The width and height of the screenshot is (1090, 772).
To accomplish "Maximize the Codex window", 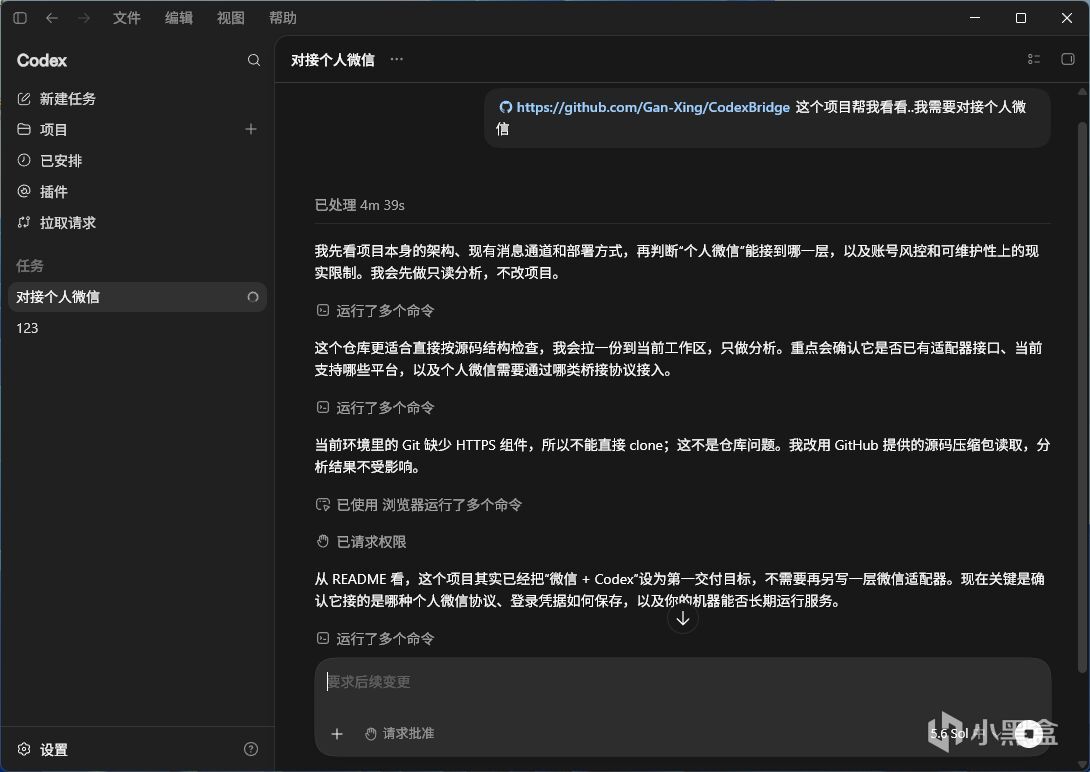I will pyautogui.click(x=1020, y=18).
